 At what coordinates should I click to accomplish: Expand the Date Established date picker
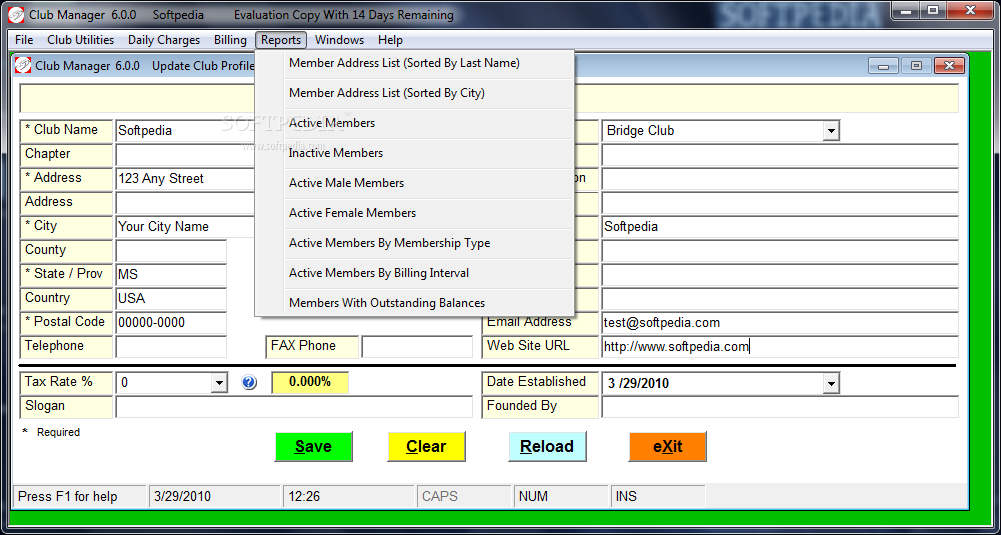coord(831,383)
